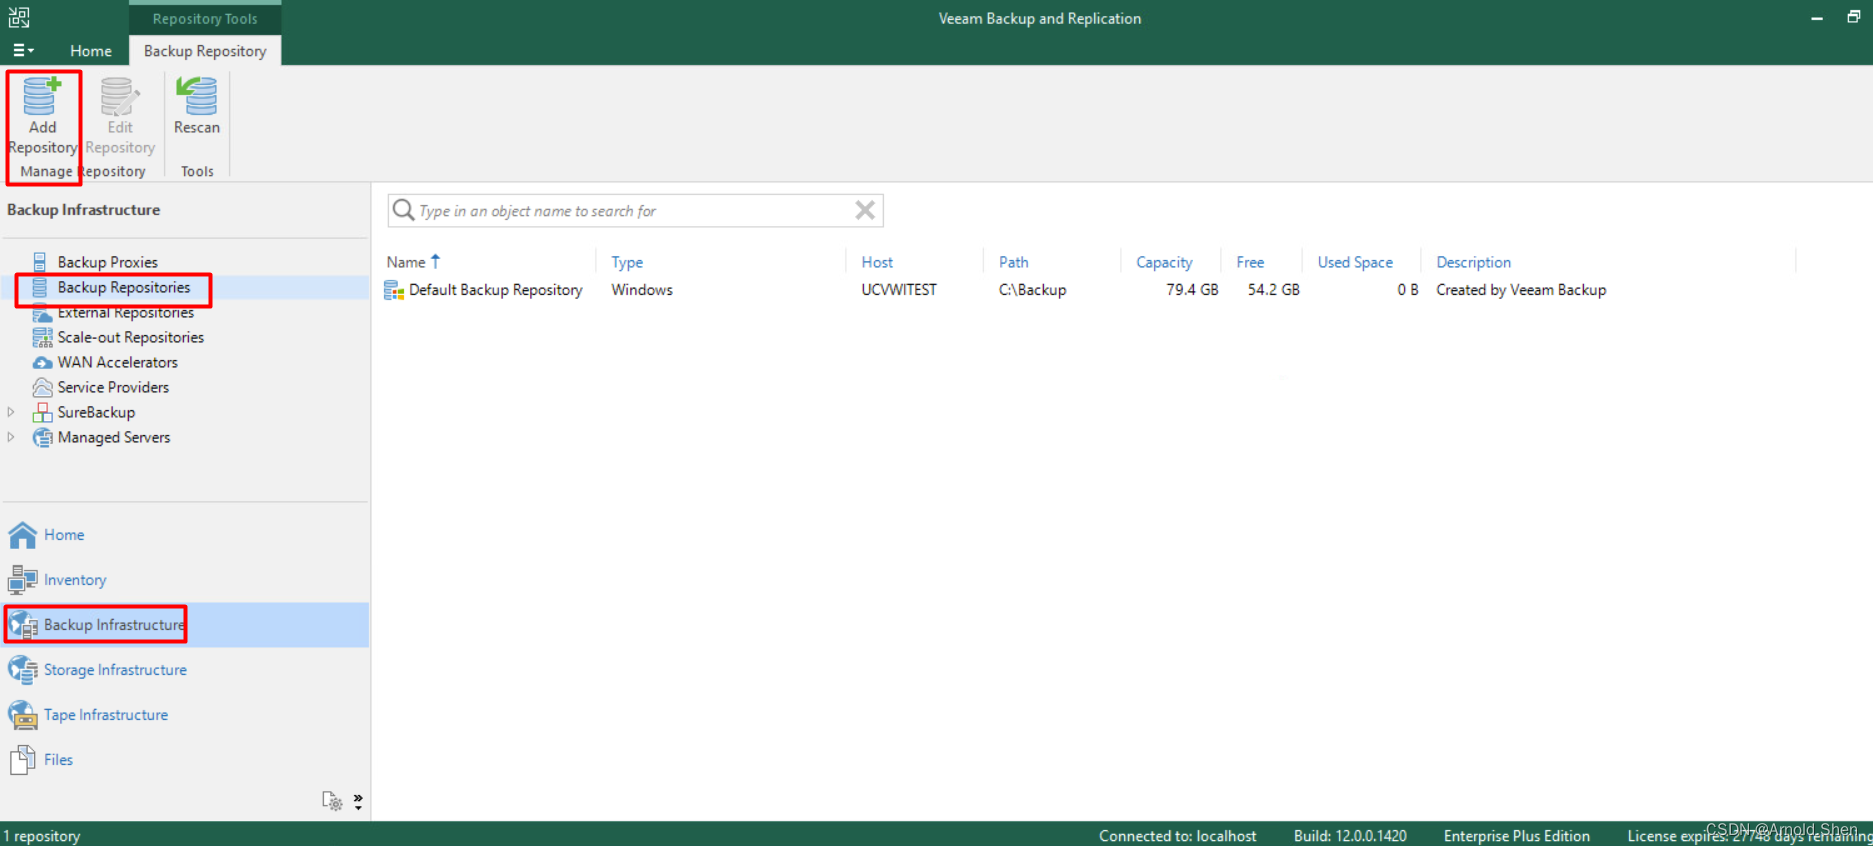Select the Default Backup Repository row
This screenshot has width=1873, height=846.
pos(1090,290)
